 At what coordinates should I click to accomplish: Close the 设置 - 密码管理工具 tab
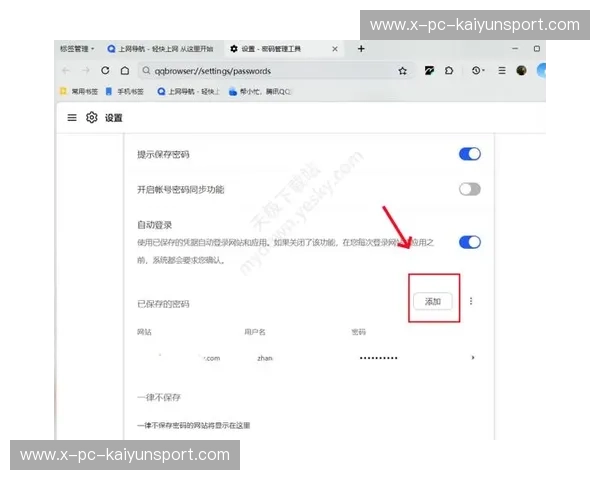(335, 49)
